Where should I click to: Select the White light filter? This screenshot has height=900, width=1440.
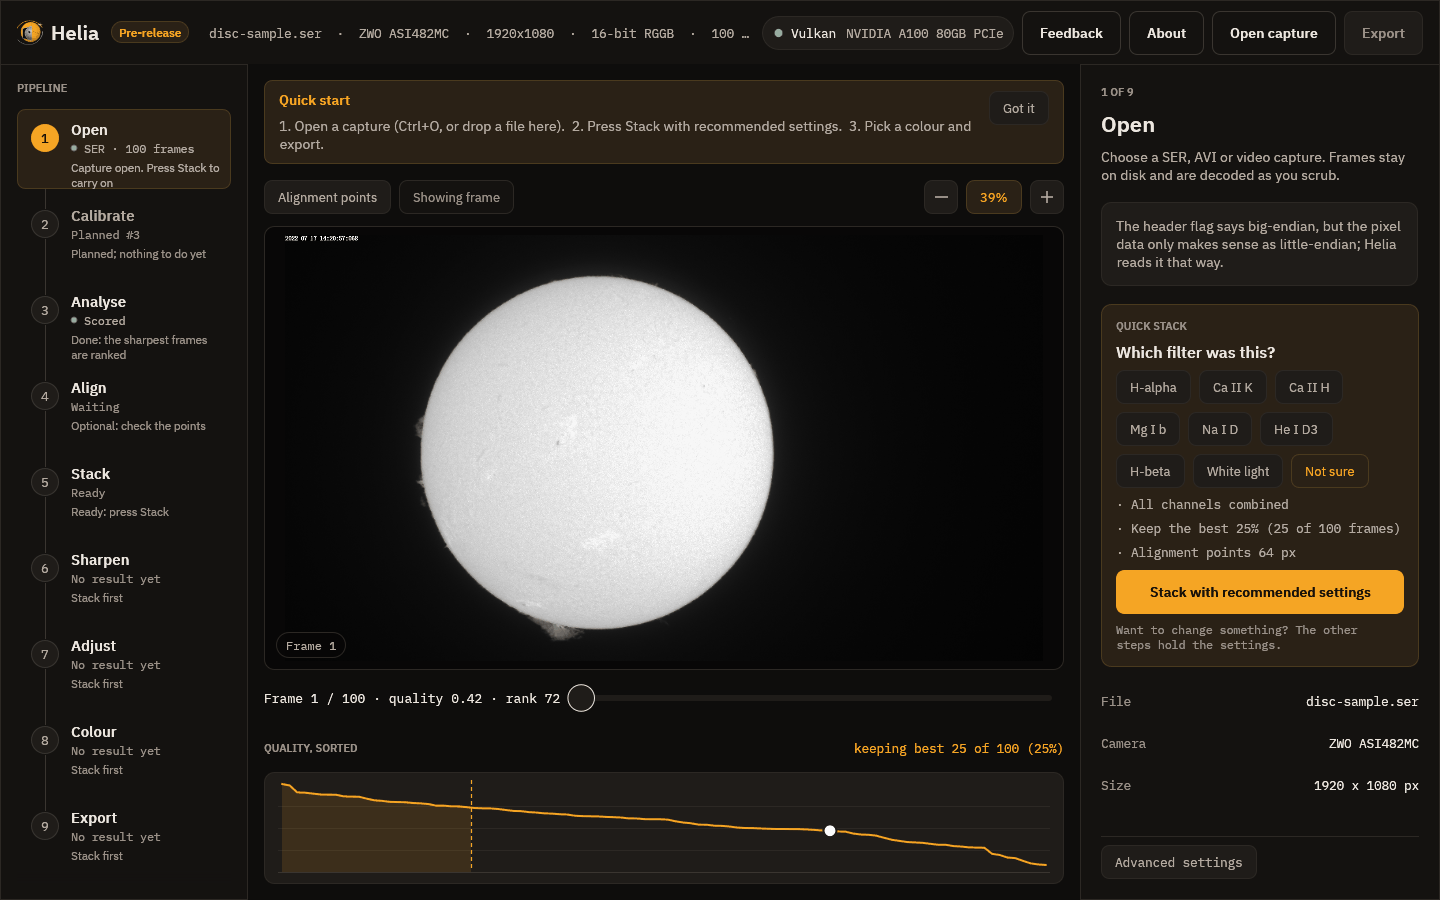pos(1238,471)
